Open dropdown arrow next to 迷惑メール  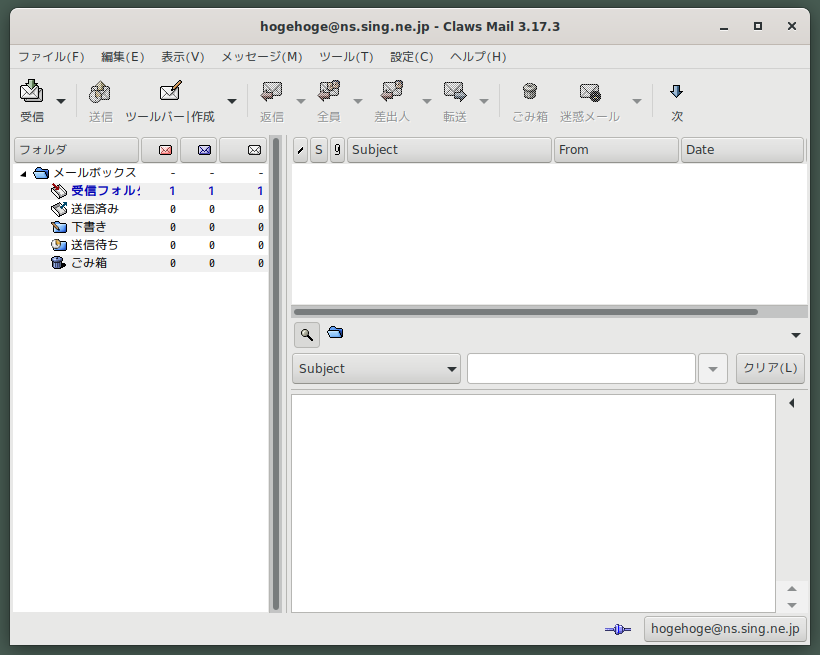(x=636, y=101)
